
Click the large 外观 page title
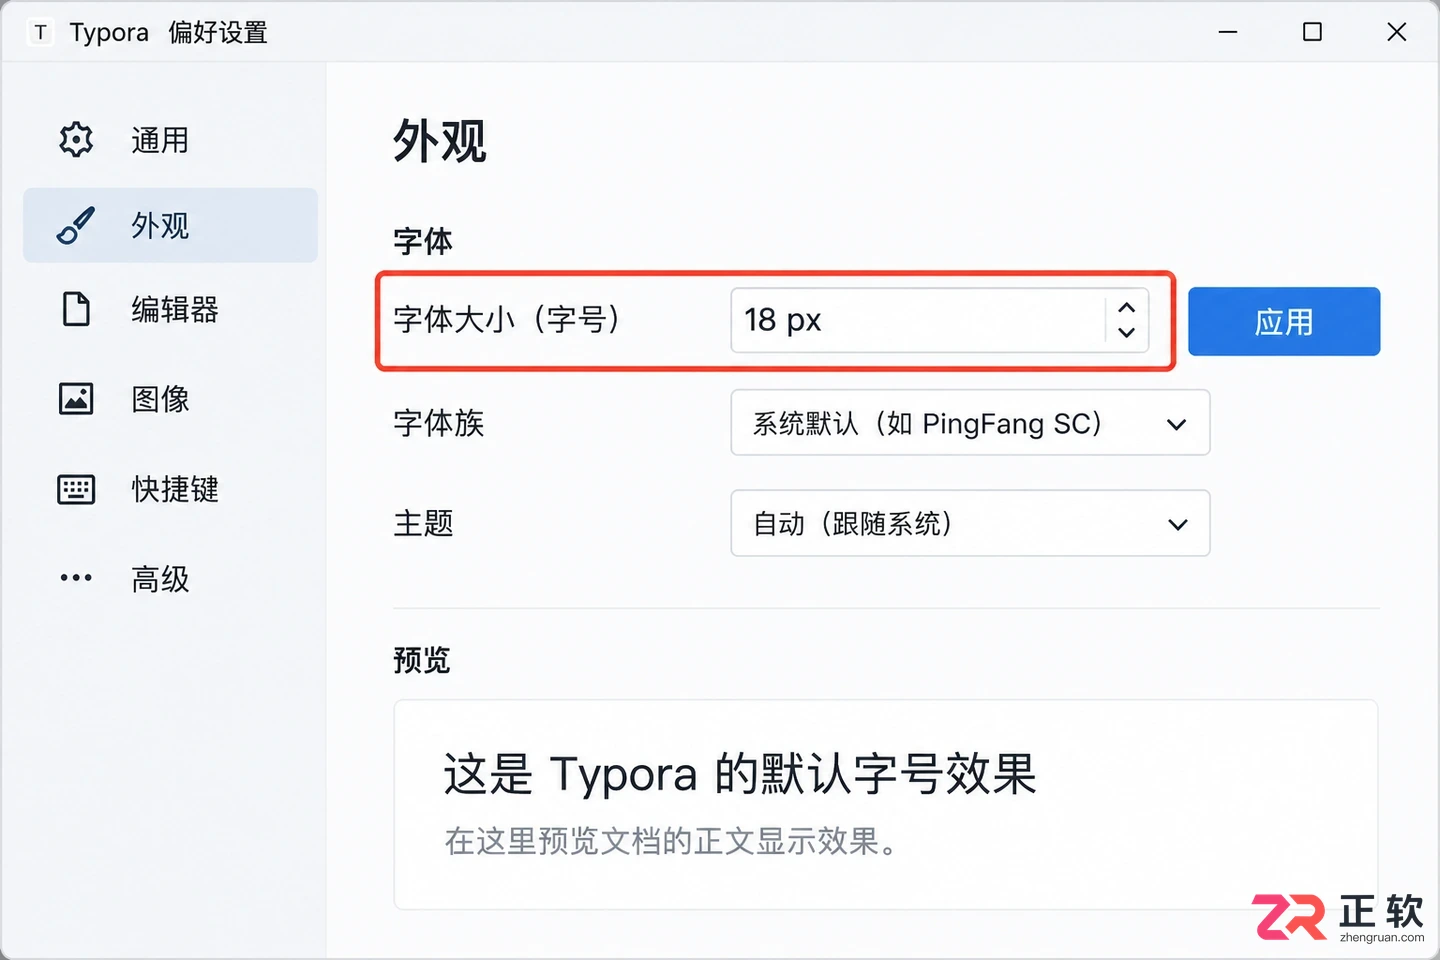(440, 140)
